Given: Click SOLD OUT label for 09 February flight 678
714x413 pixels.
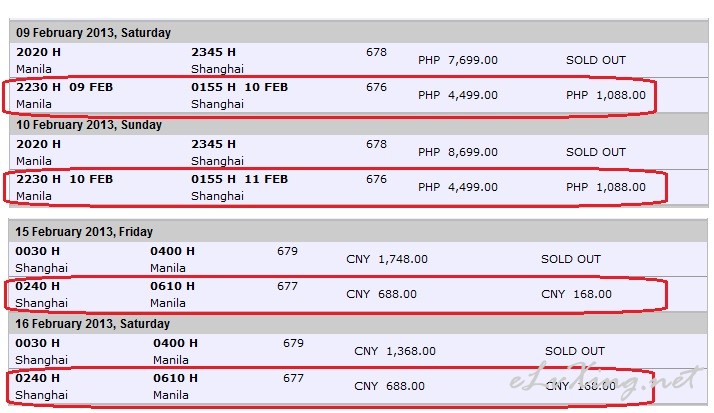Looking at the screenshot, I should (x=596, y=60).
